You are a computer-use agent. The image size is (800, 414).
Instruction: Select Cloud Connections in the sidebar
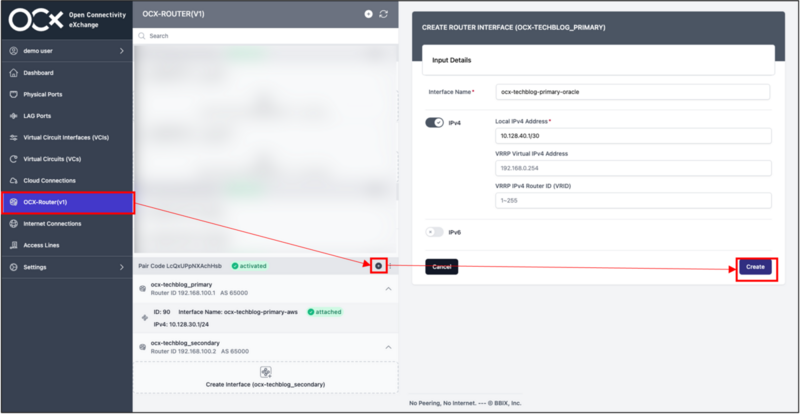[x=66, y=181]
